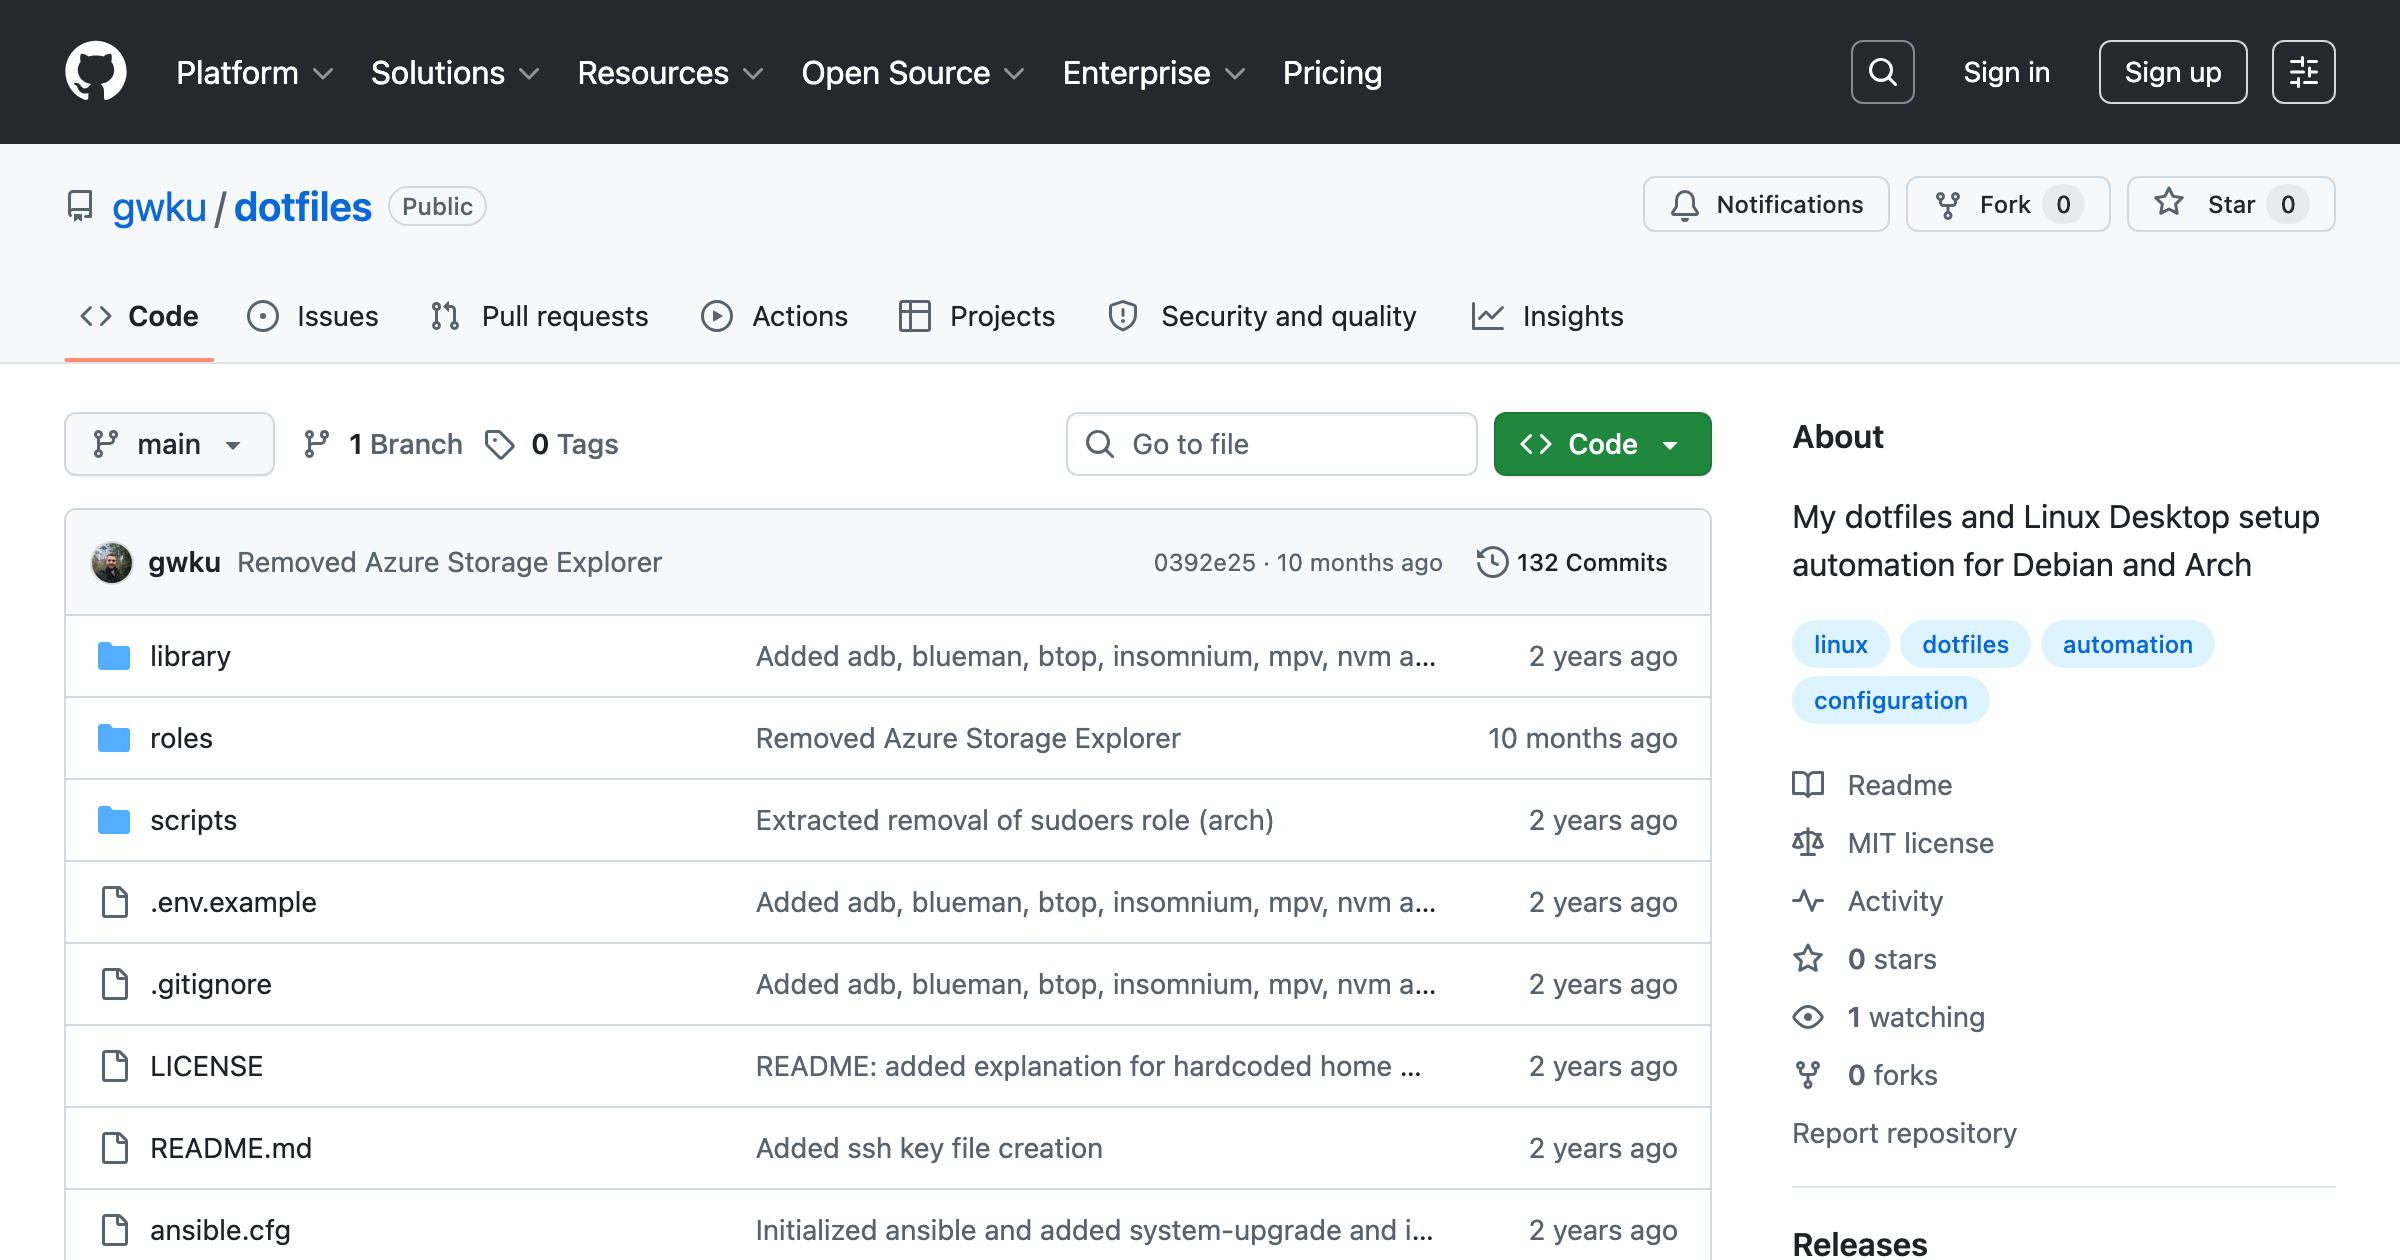Switch to the Insights tab
This screenshot has width=2400, height=1260.
point(1548,316)
